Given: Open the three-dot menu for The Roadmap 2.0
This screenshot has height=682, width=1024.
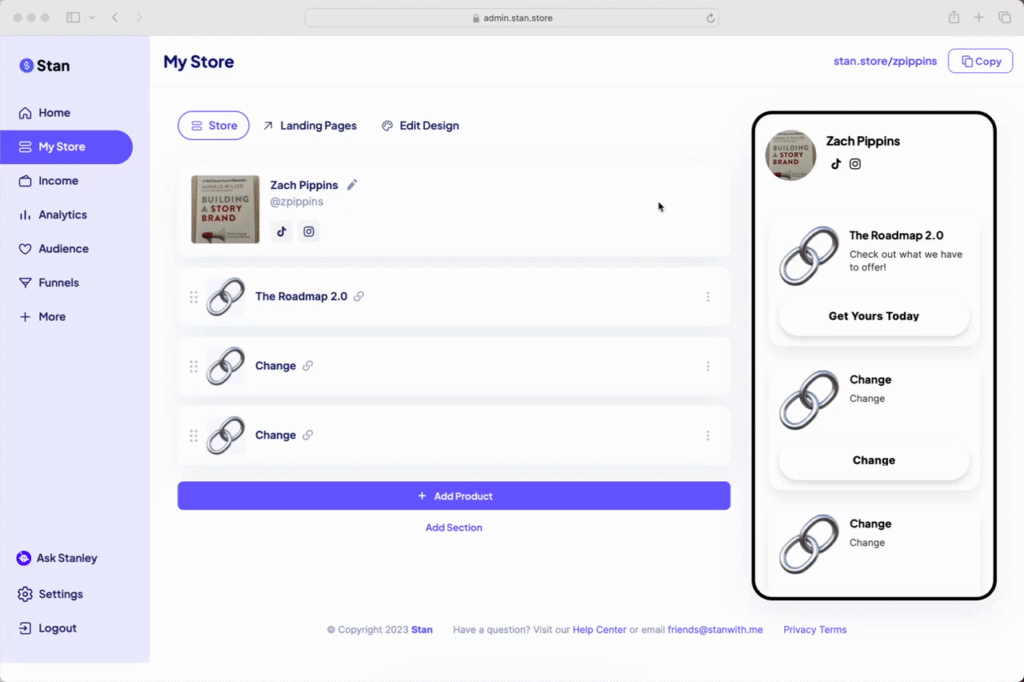Looking at the screenshot, I should [708, 296].
